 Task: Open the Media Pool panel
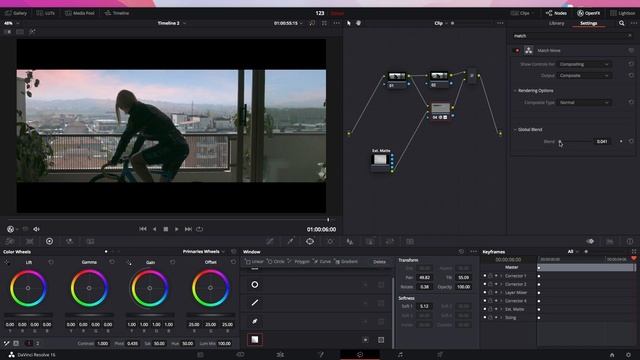click(x=80, y=13)
